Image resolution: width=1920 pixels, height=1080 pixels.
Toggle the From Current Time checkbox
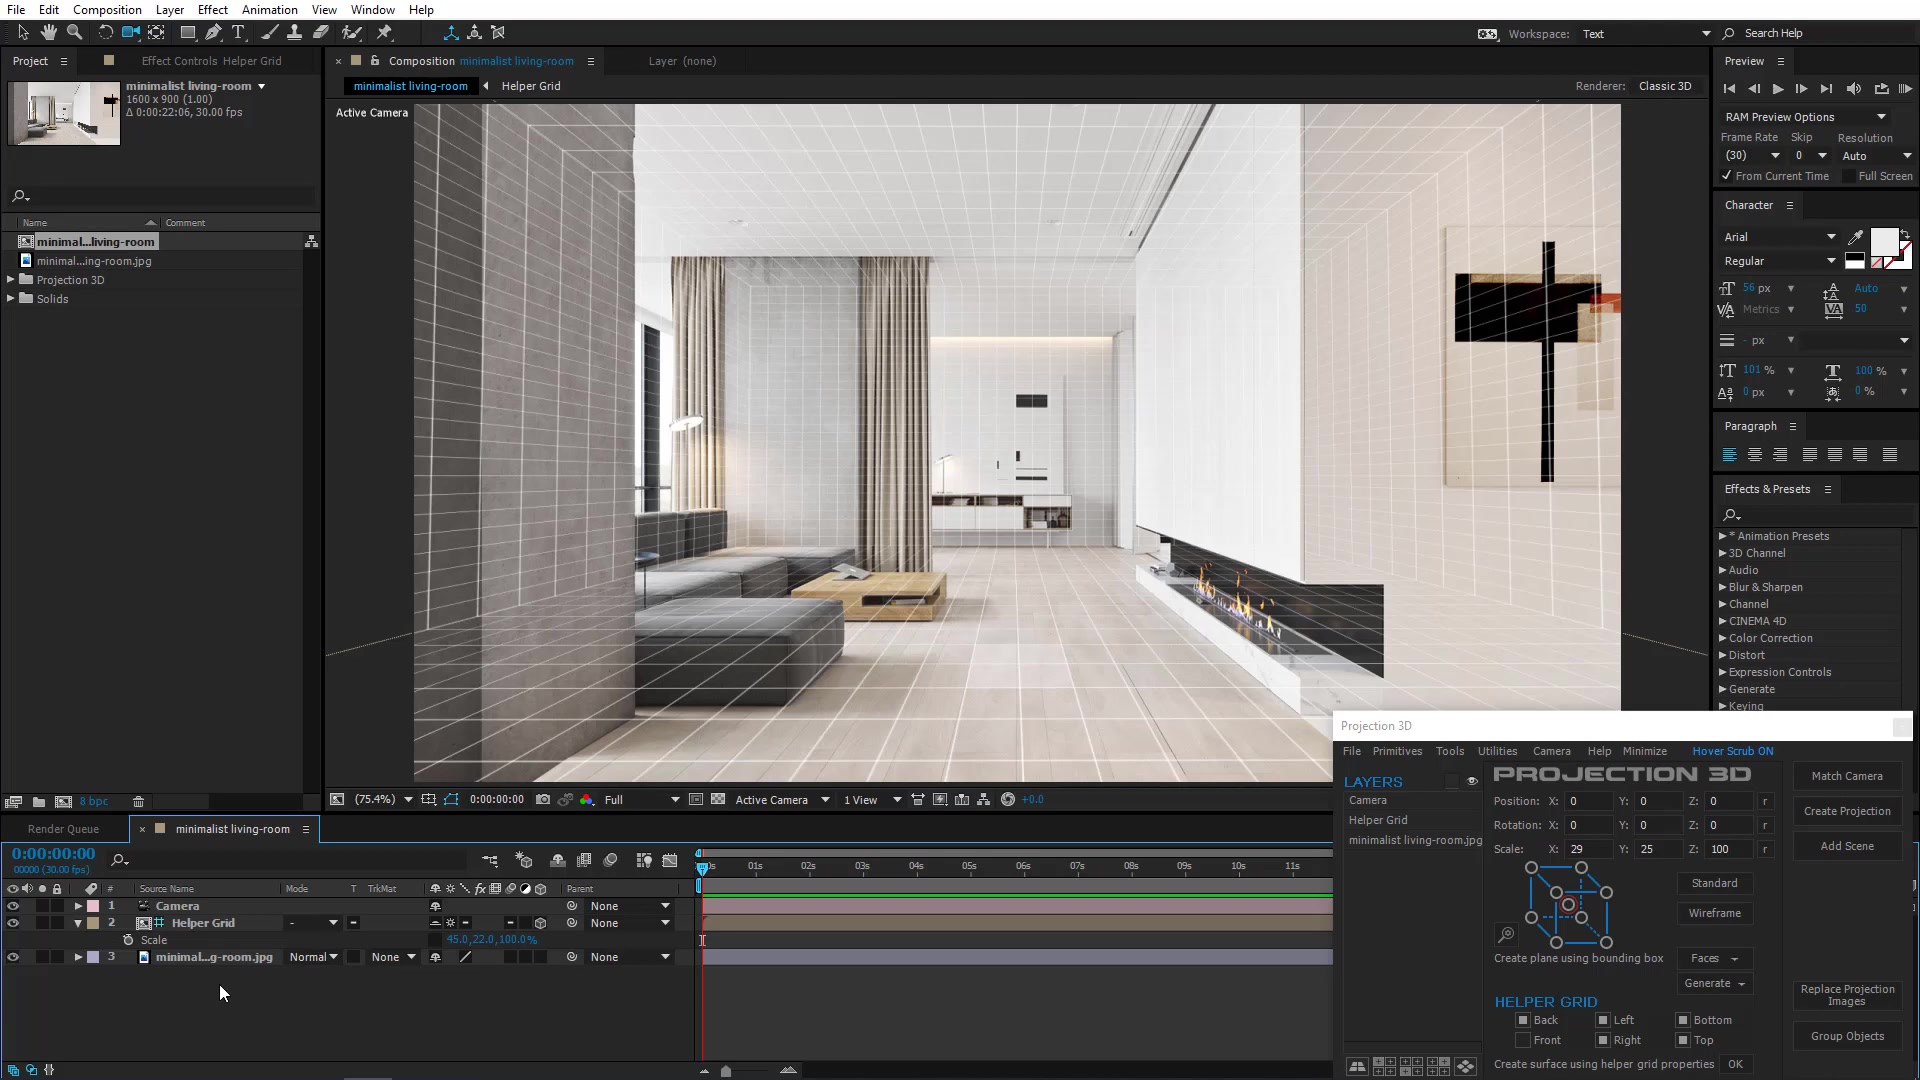tap(1727, 176)
